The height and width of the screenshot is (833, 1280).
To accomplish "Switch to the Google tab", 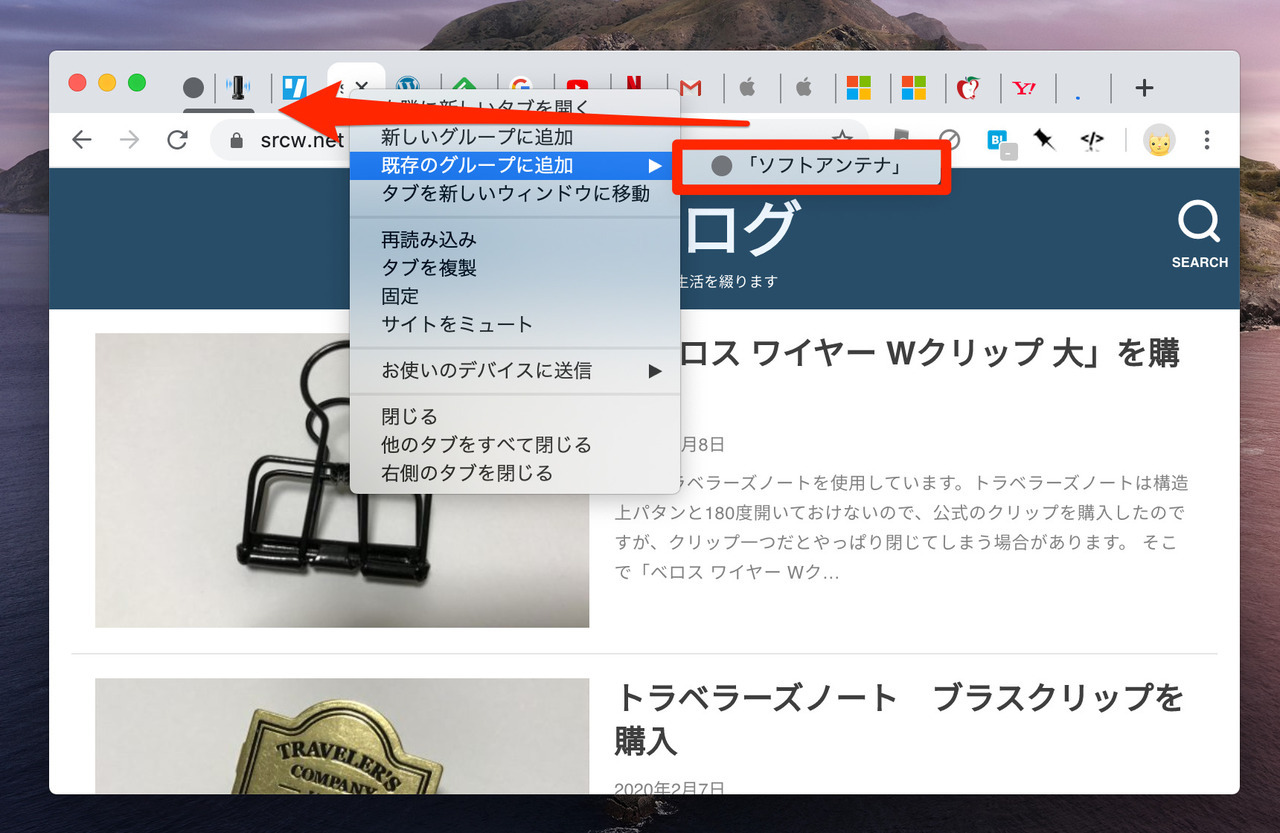I will point(519,88).
